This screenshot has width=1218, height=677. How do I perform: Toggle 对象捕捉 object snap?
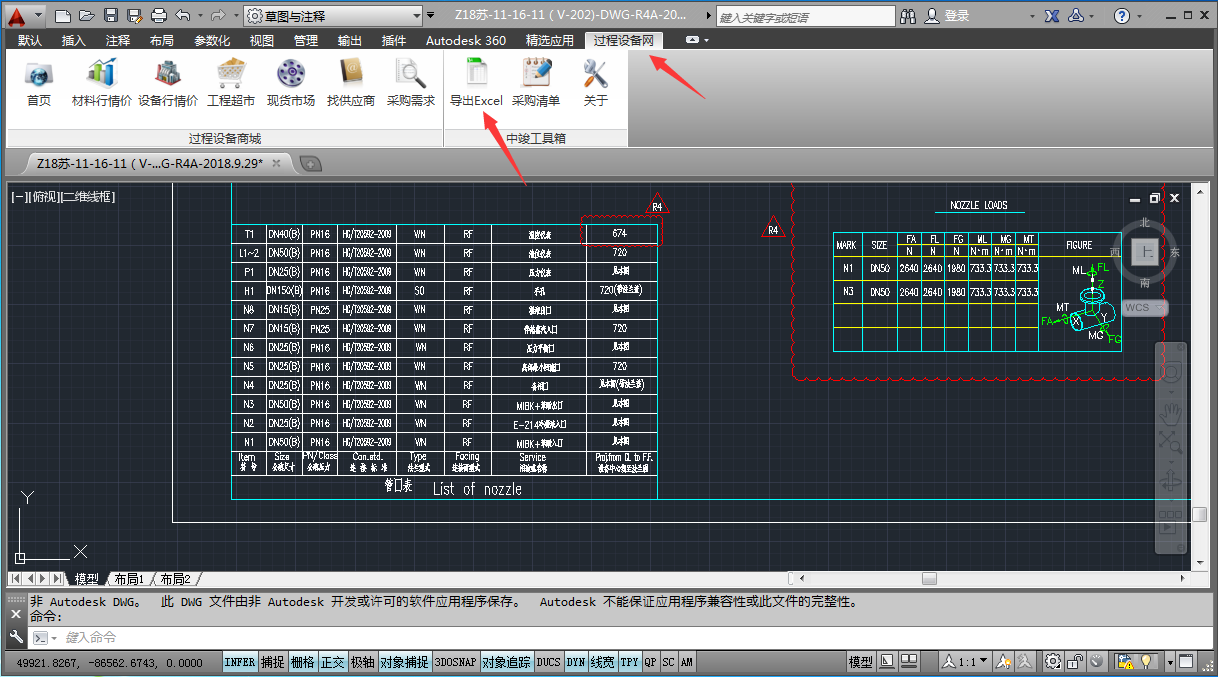(405, 662)
